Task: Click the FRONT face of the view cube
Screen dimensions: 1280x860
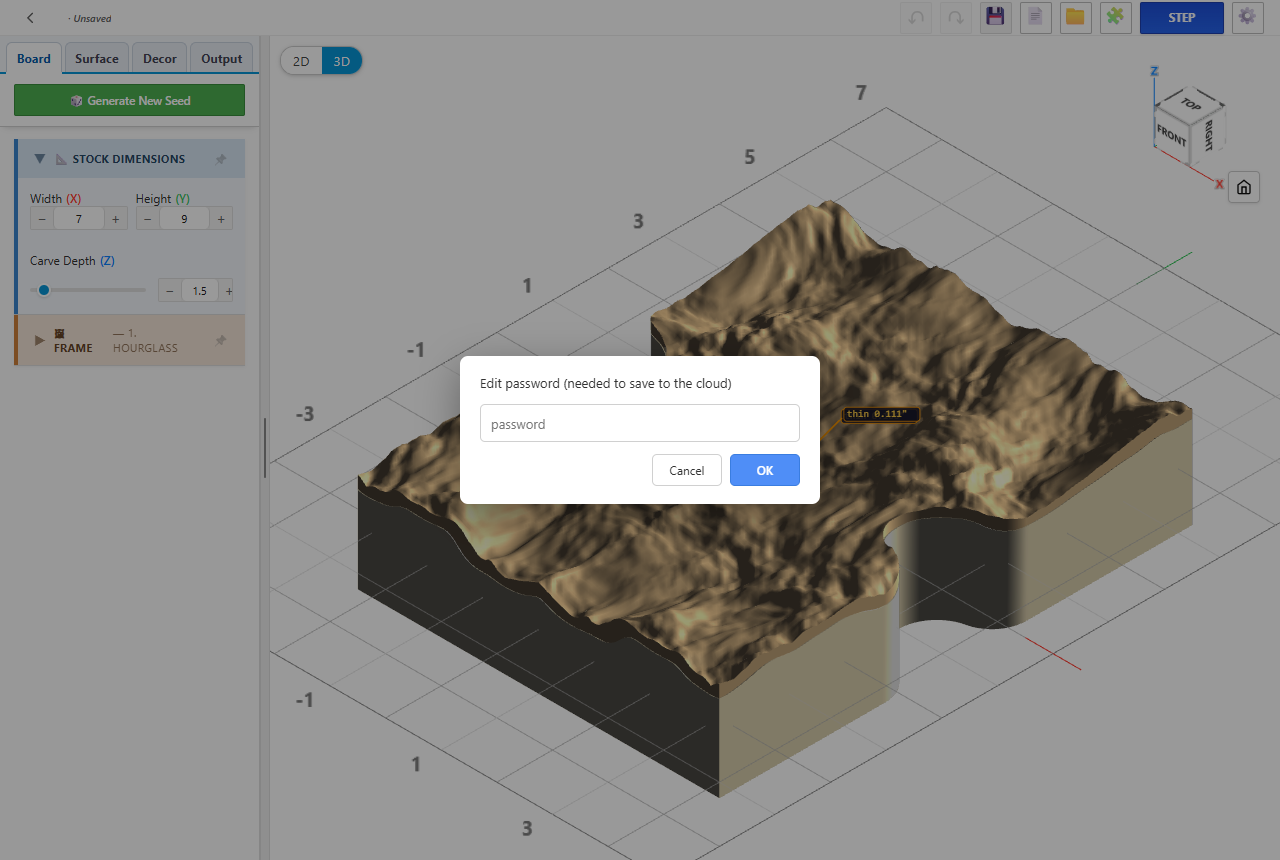Action: (x=1171, y=133)
